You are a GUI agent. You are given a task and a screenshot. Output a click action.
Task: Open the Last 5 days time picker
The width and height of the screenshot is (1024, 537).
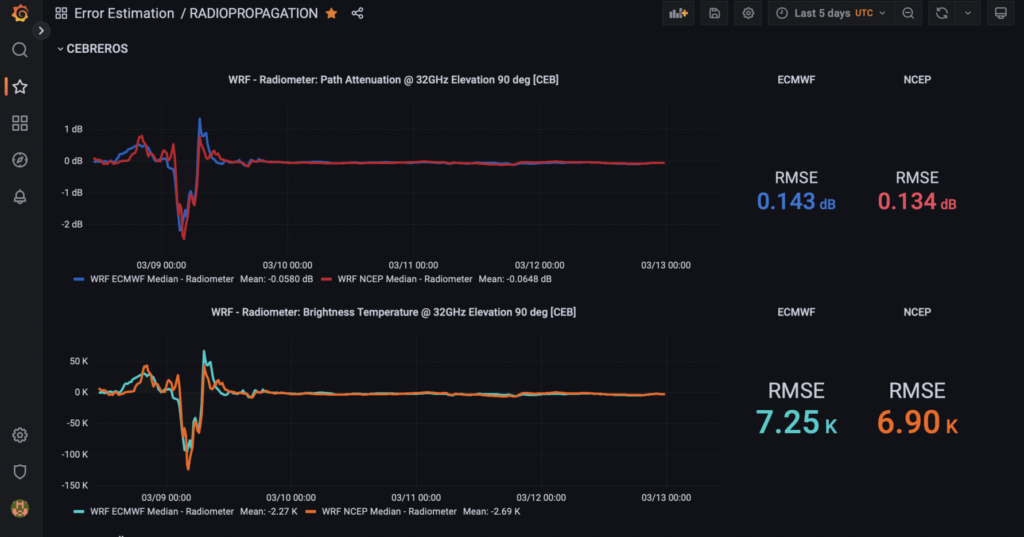(x=831, y=13)
